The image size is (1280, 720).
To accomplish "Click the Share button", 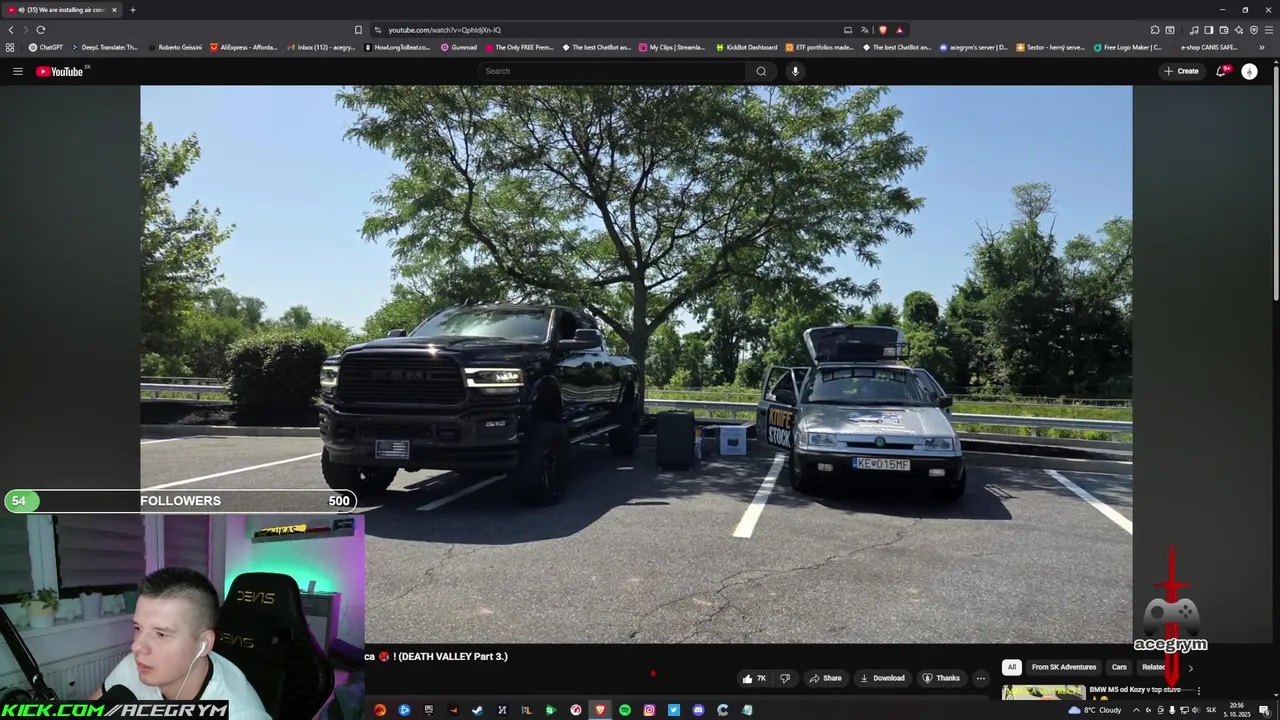I will click(825, 678).
